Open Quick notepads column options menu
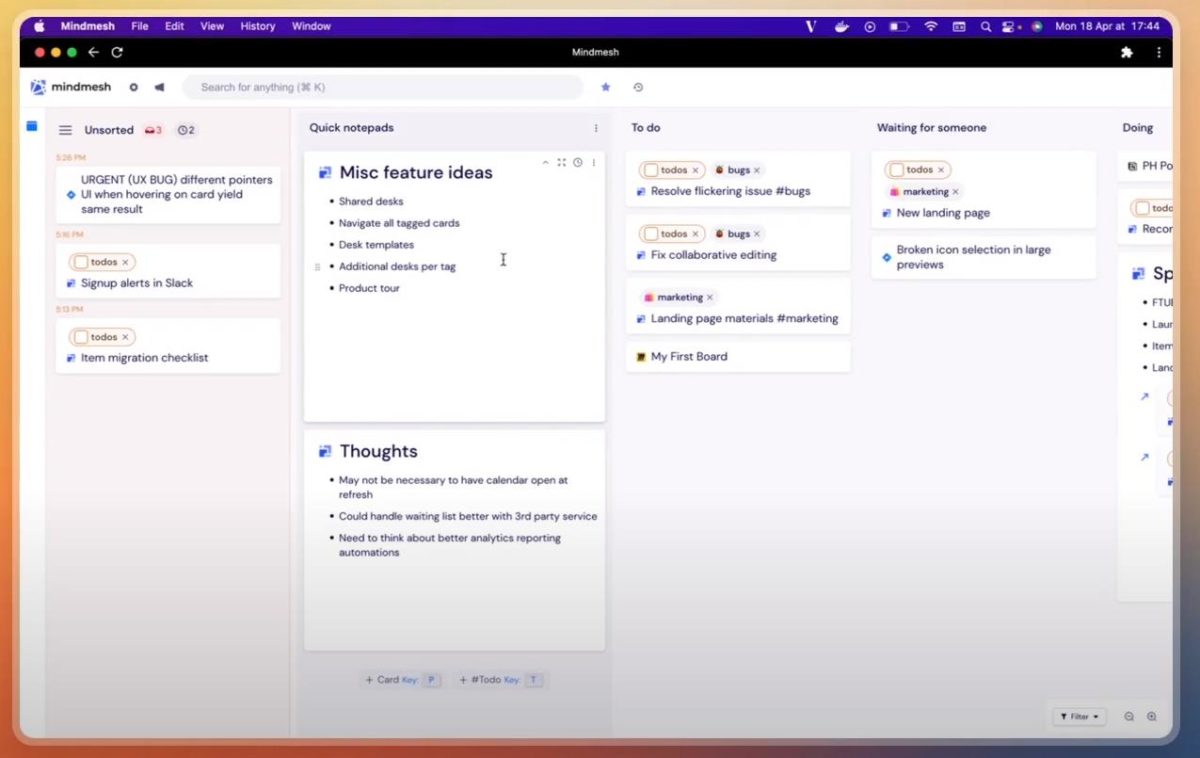Image resolution: width=1200 pixels, height=758 pixels. coord(596,128)
